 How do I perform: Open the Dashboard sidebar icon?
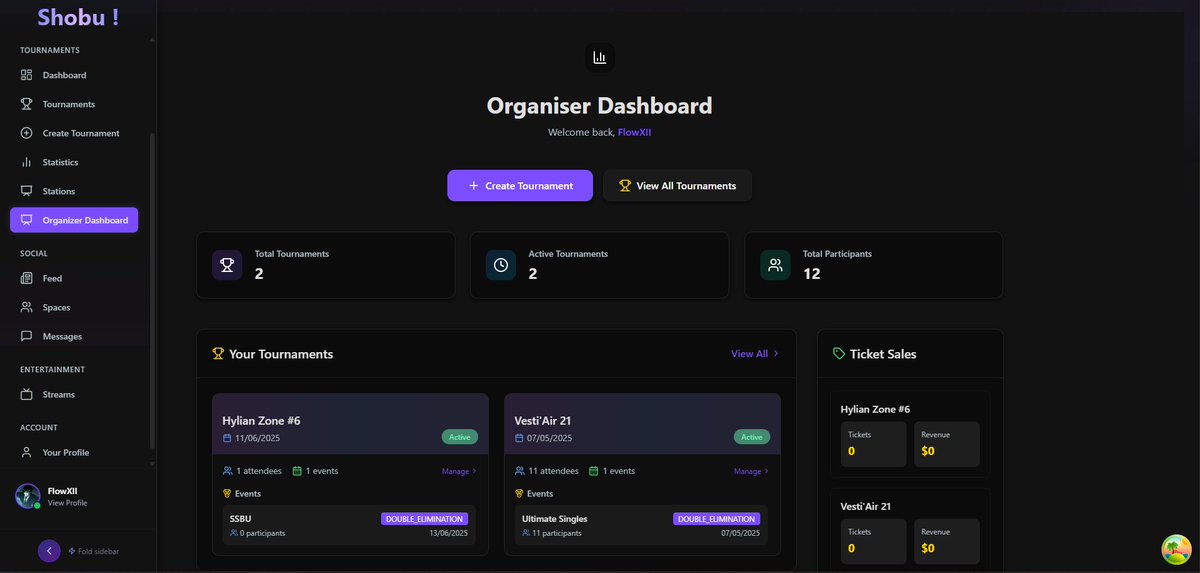27,75
